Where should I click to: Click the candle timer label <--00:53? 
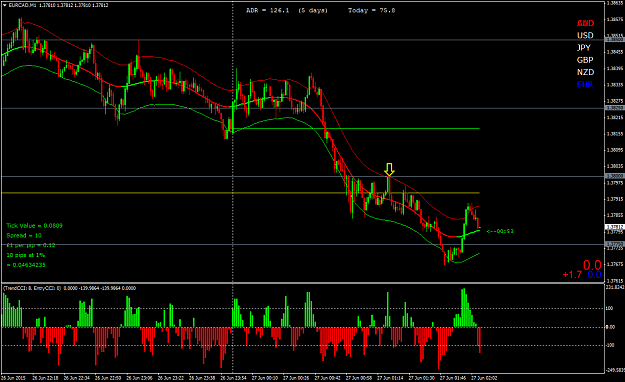tap(500, 231)
